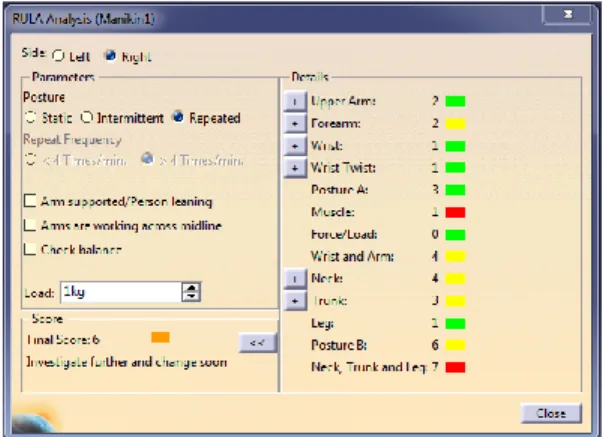Click the green Leg indicator
This screenshot has width=603, height=437.
click(x=455, y=323)
